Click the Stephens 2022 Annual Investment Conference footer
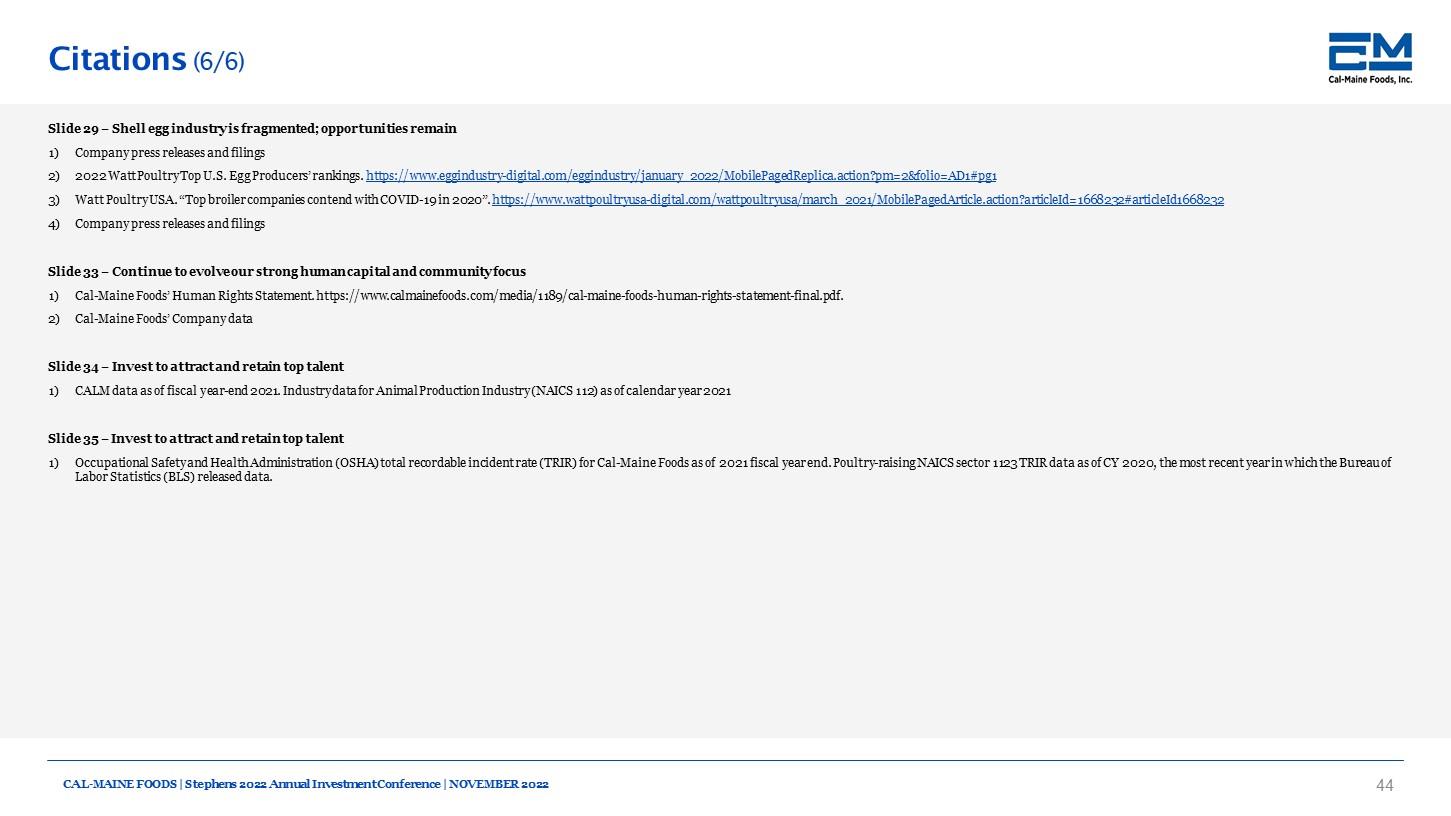The image size is (1451, 816). pos(306,784)
